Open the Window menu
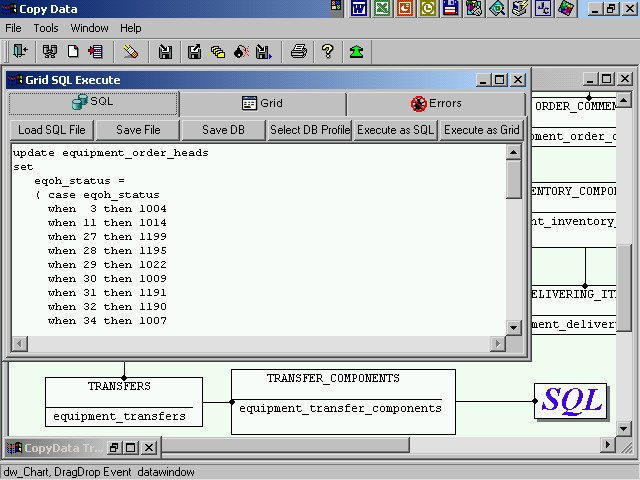The width and height of the screenshot is (640, 480). 90,28
